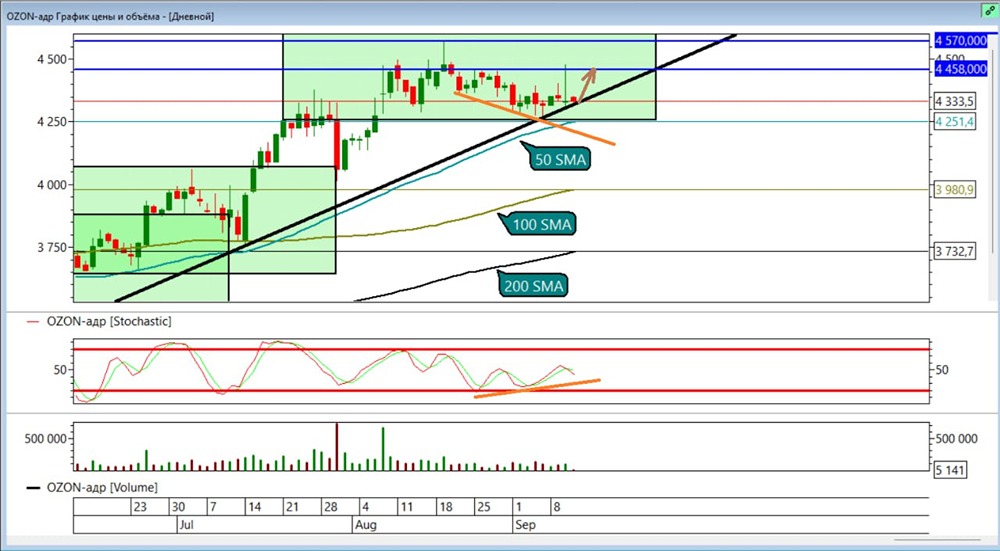1000x551 pixels.
Task: Click the OZON-адр [Volume] legend label
Action: [102, 487]
